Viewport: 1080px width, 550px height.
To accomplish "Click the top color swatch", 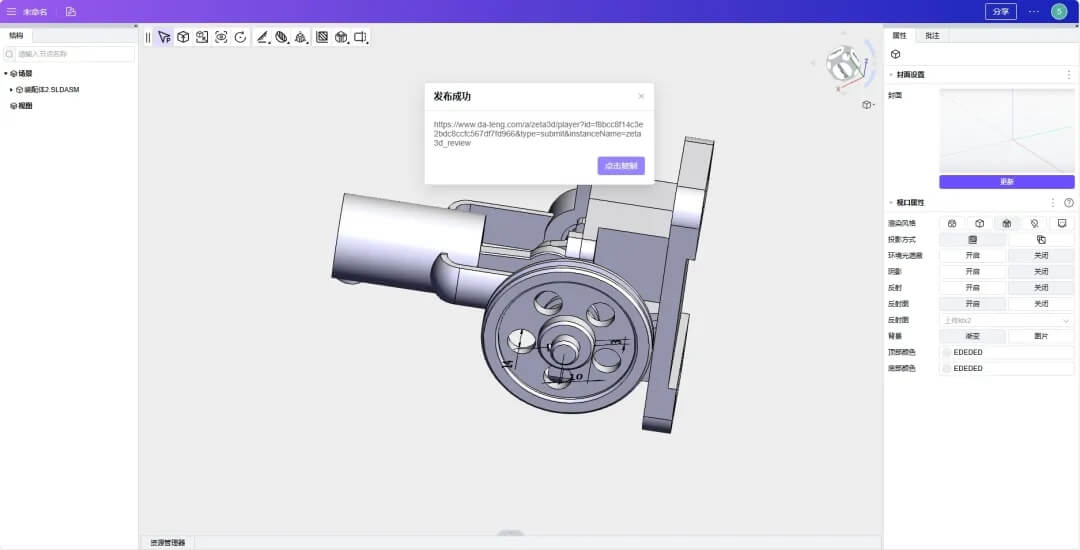I will 947,352.
